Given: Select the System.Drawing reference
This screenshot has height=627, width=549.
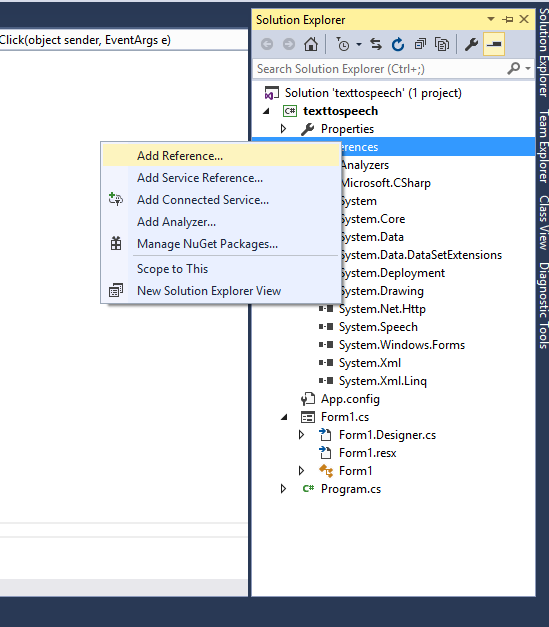Looking at the screenshot, I should pos(382,291).
